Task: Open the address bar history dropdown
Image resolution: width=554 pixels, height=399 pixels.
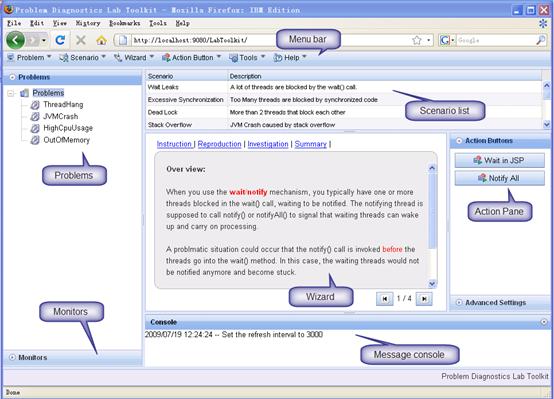Action: [x=429, y=40]
